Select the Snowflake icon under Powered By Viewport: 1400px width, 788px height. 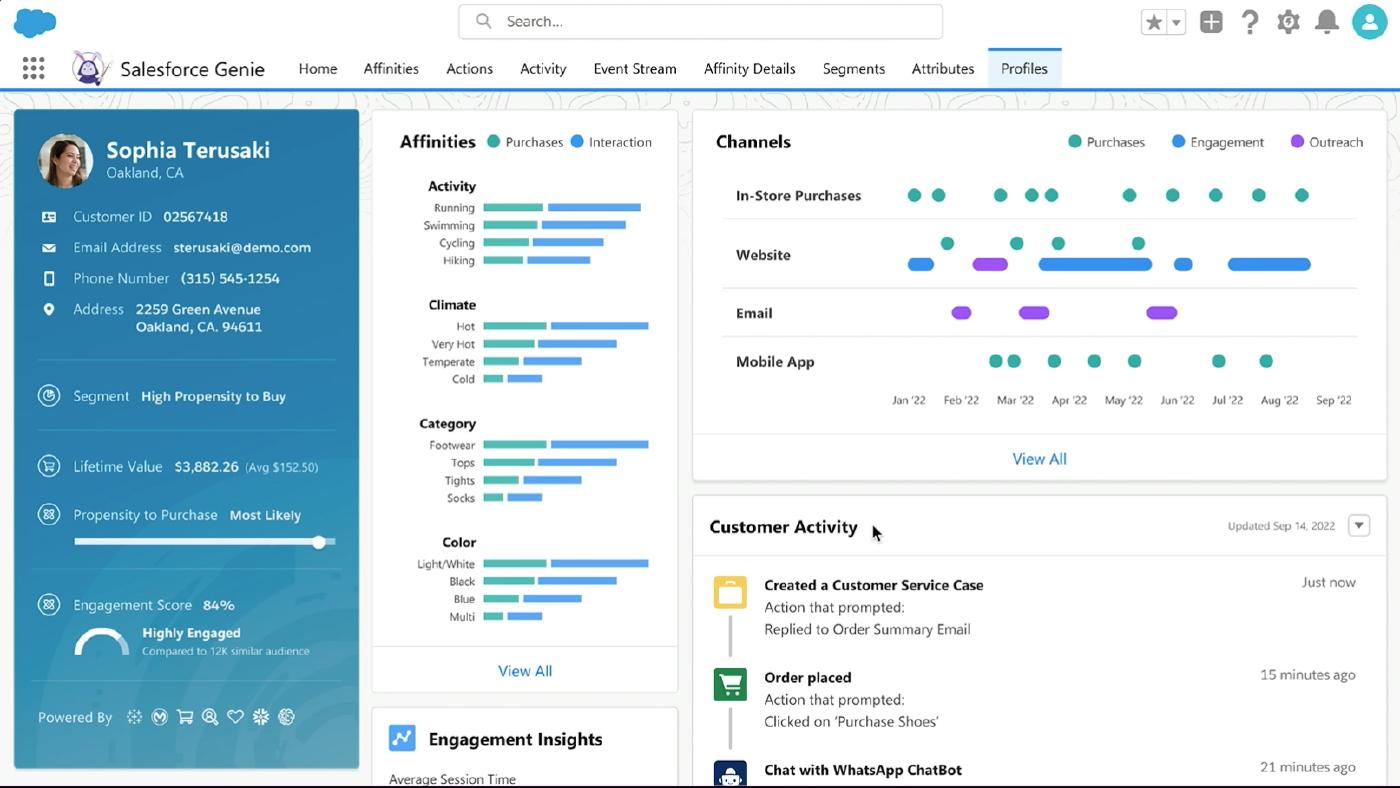coord(261,717)
